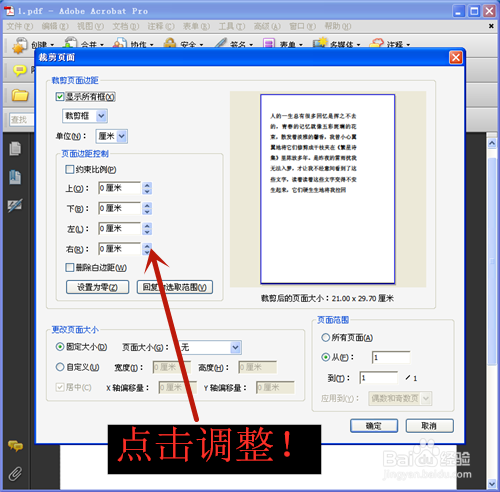Click the From (从) page number field
This screenshot has height=492, width=500.
pos(391,357)
